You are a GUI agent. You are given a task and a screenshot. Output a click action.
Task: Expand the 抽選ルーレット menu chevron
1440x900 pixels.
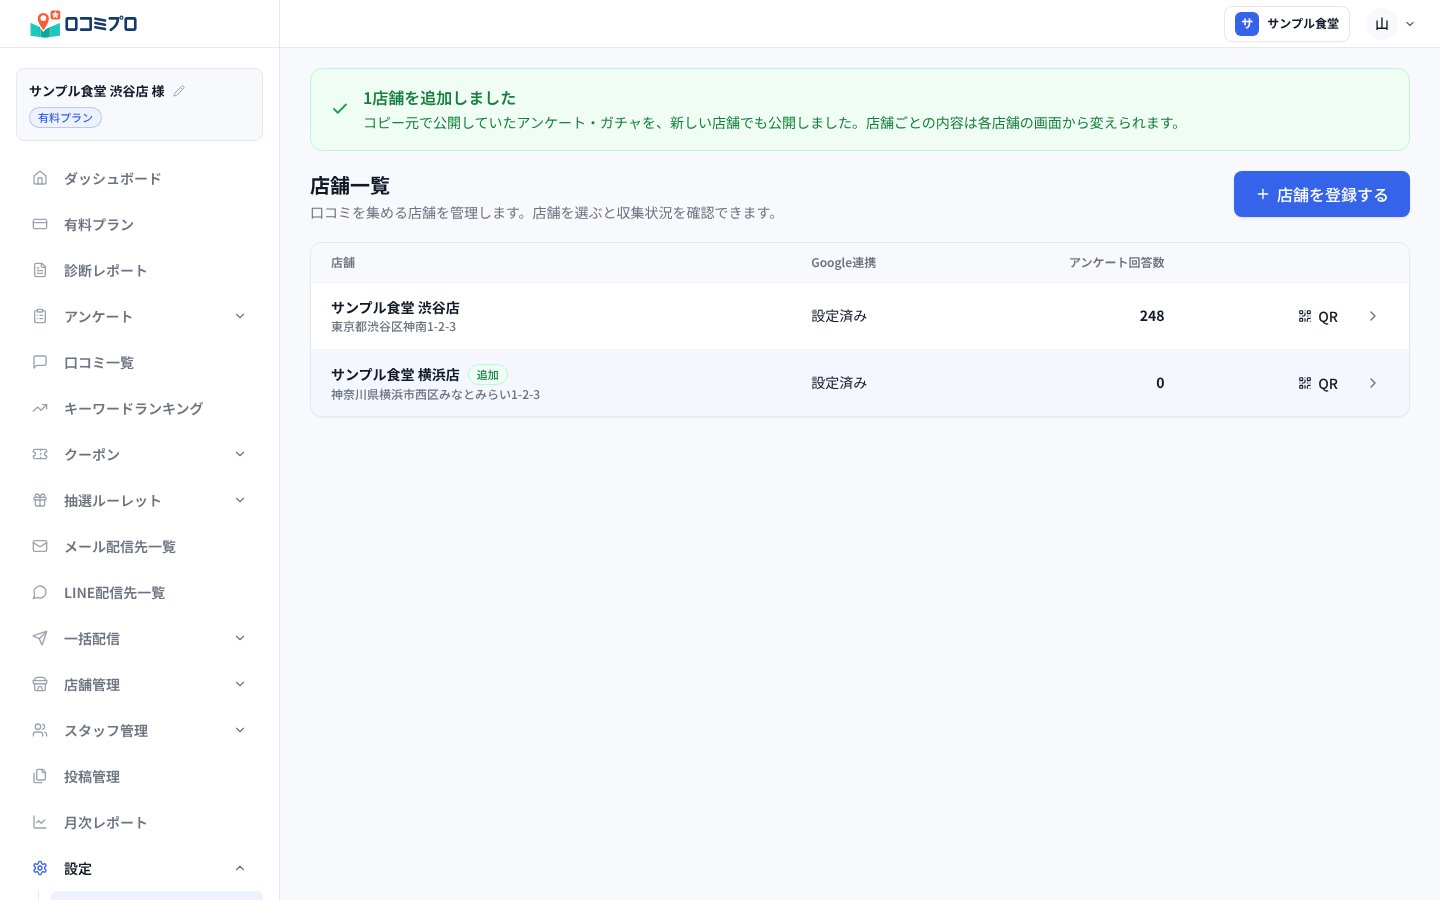click(240, 500)
